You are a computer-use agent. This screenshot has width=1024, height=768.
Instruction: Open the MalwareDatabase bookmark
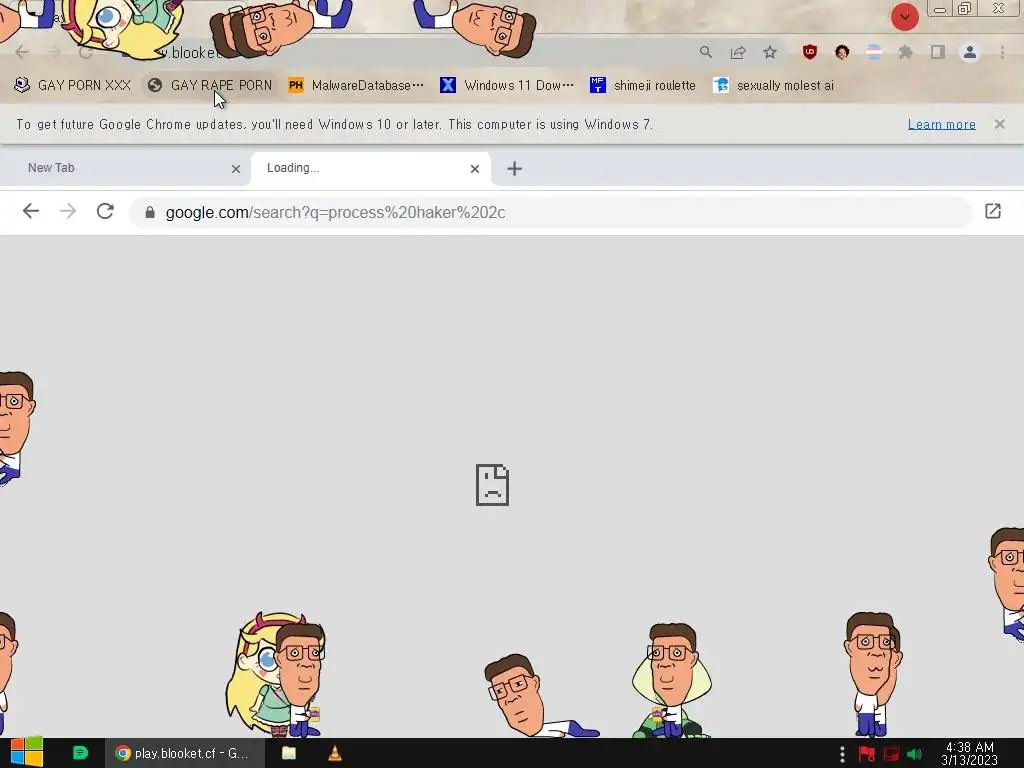(x=356, y=86)
